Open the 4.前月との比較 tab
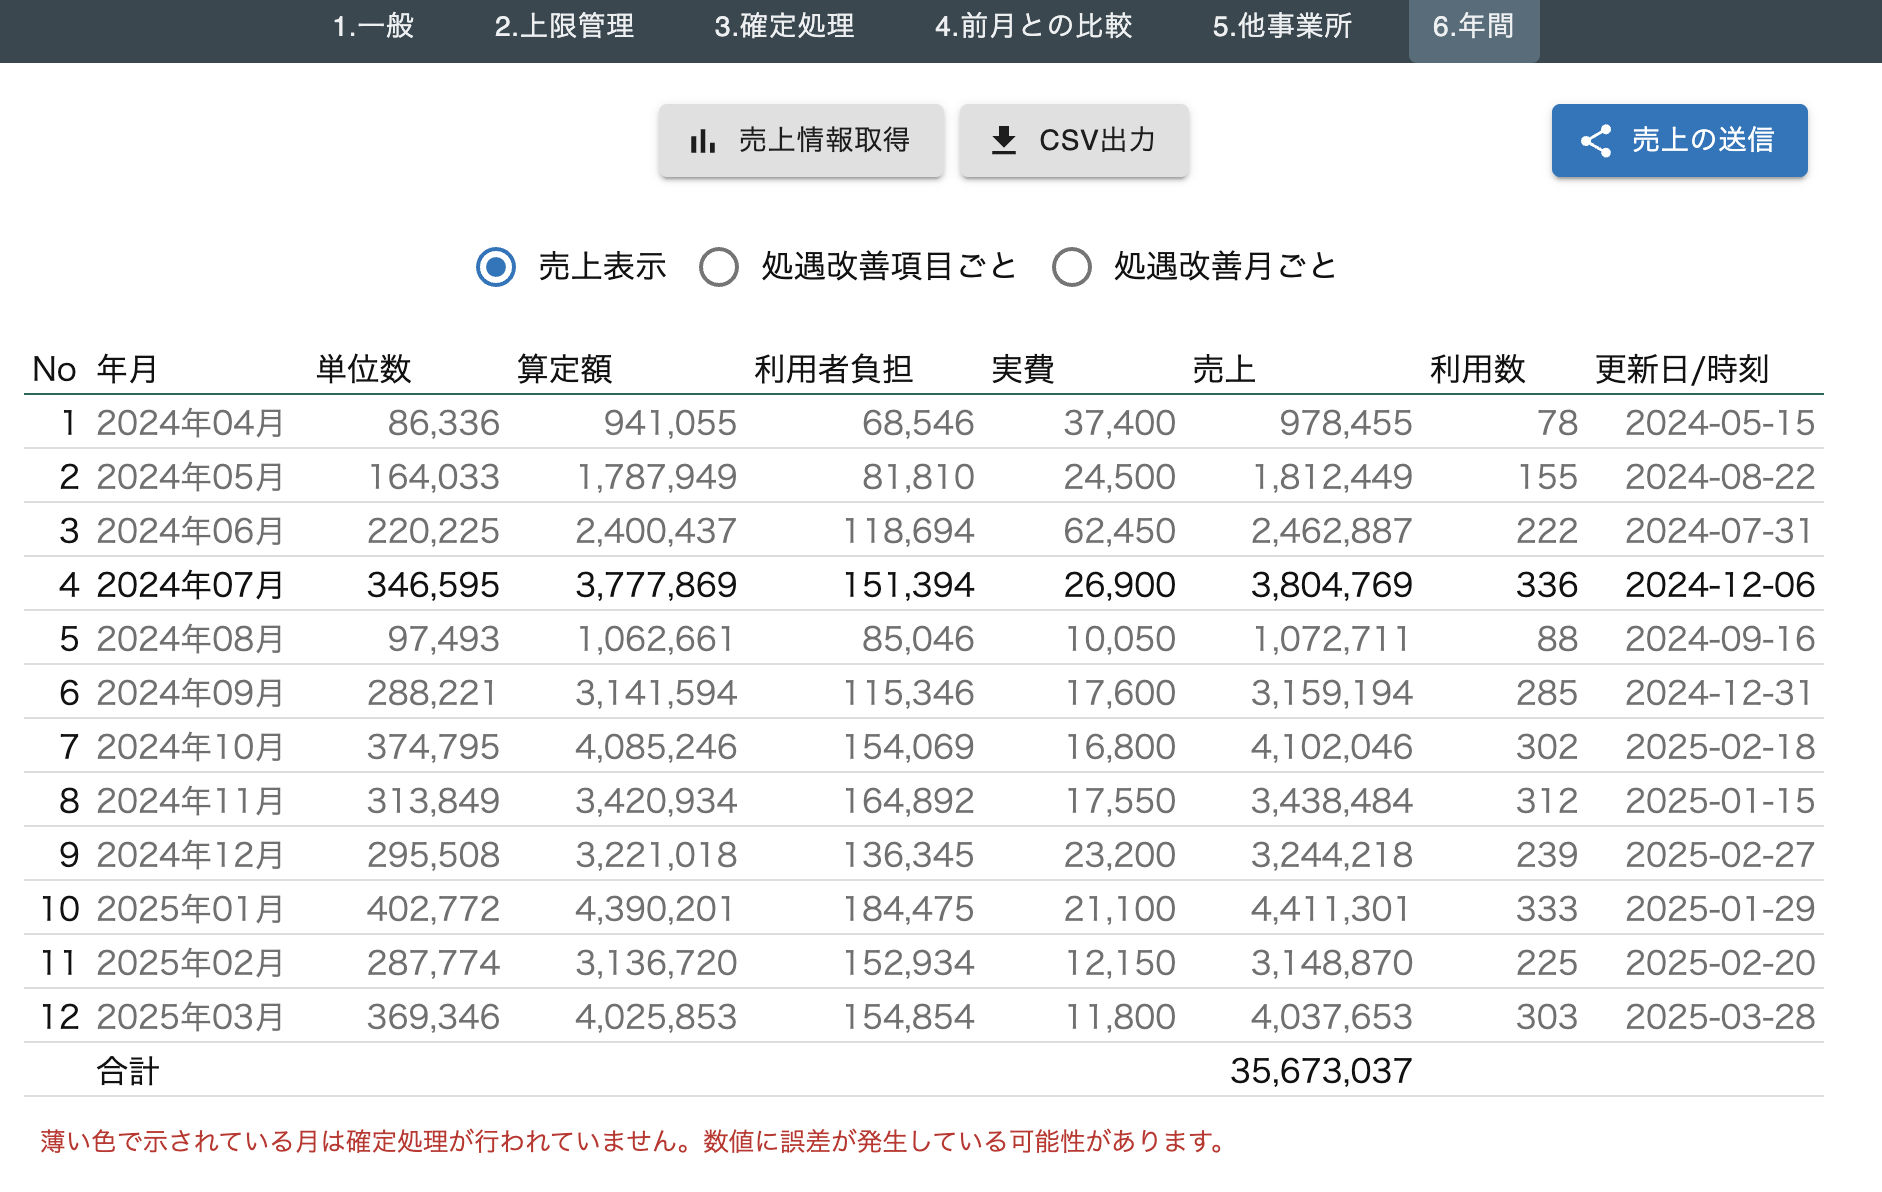This screenshot has height=1192, width=1882. click(x=1033, y=27)
